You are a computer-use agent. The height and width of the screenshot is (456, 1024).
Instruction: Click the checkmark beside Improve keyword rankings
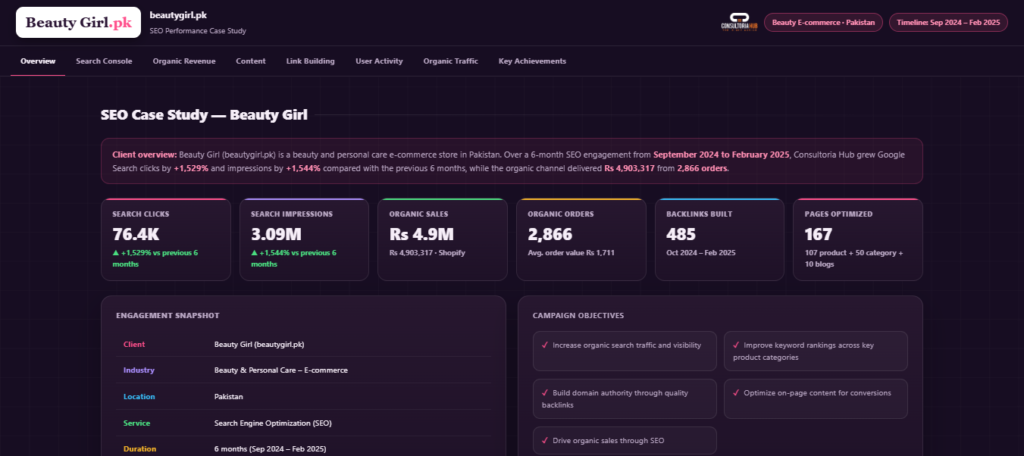coord(736,345)
